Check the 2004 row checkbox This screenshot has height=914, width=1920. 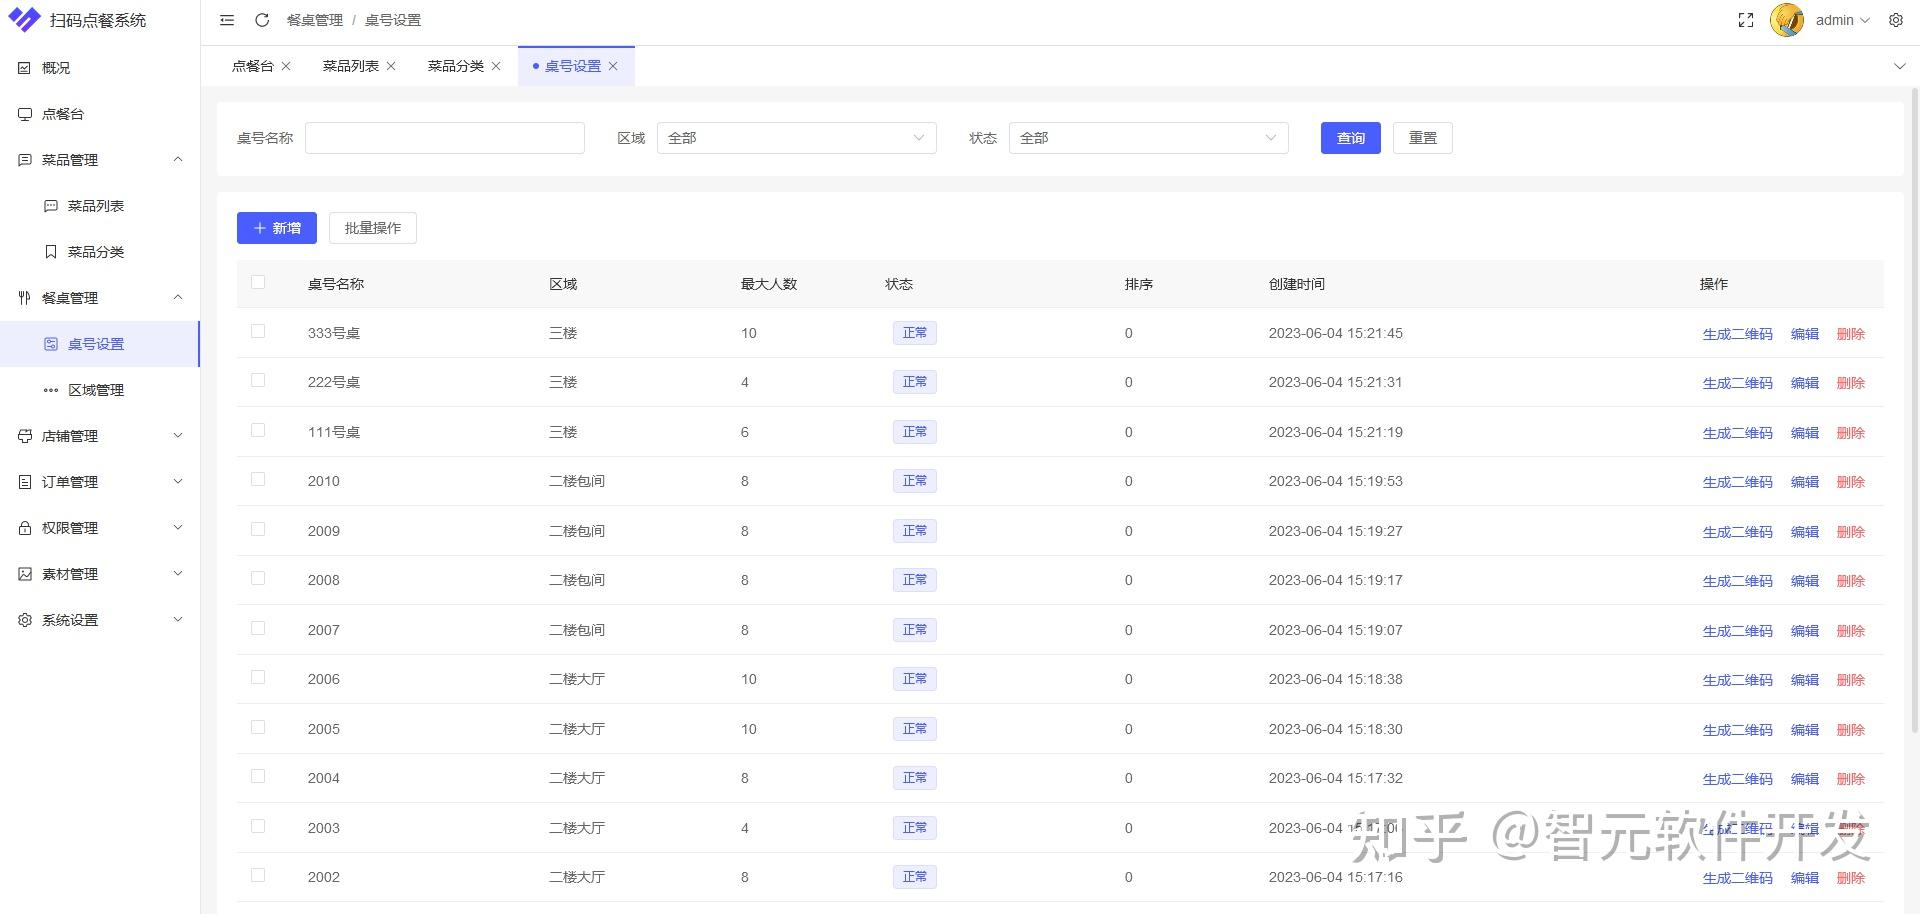tap(258, 776)
